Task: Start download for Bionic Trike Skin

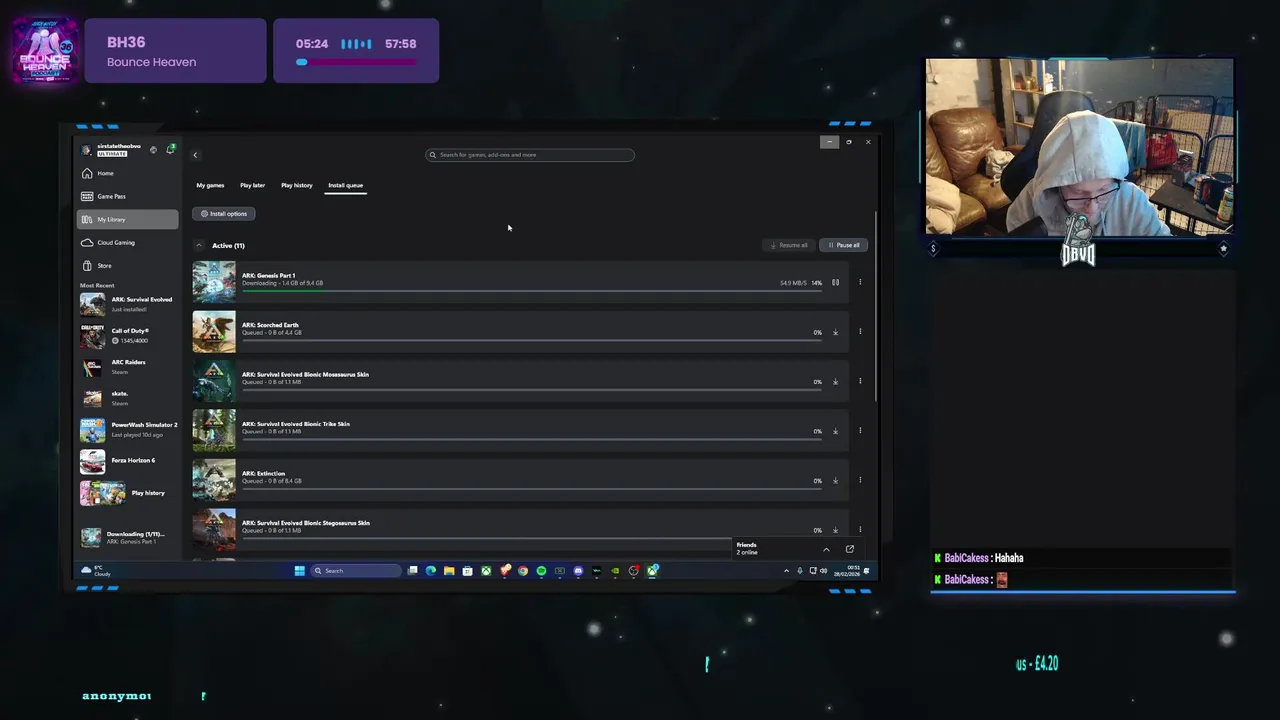Action: [835, 431]
